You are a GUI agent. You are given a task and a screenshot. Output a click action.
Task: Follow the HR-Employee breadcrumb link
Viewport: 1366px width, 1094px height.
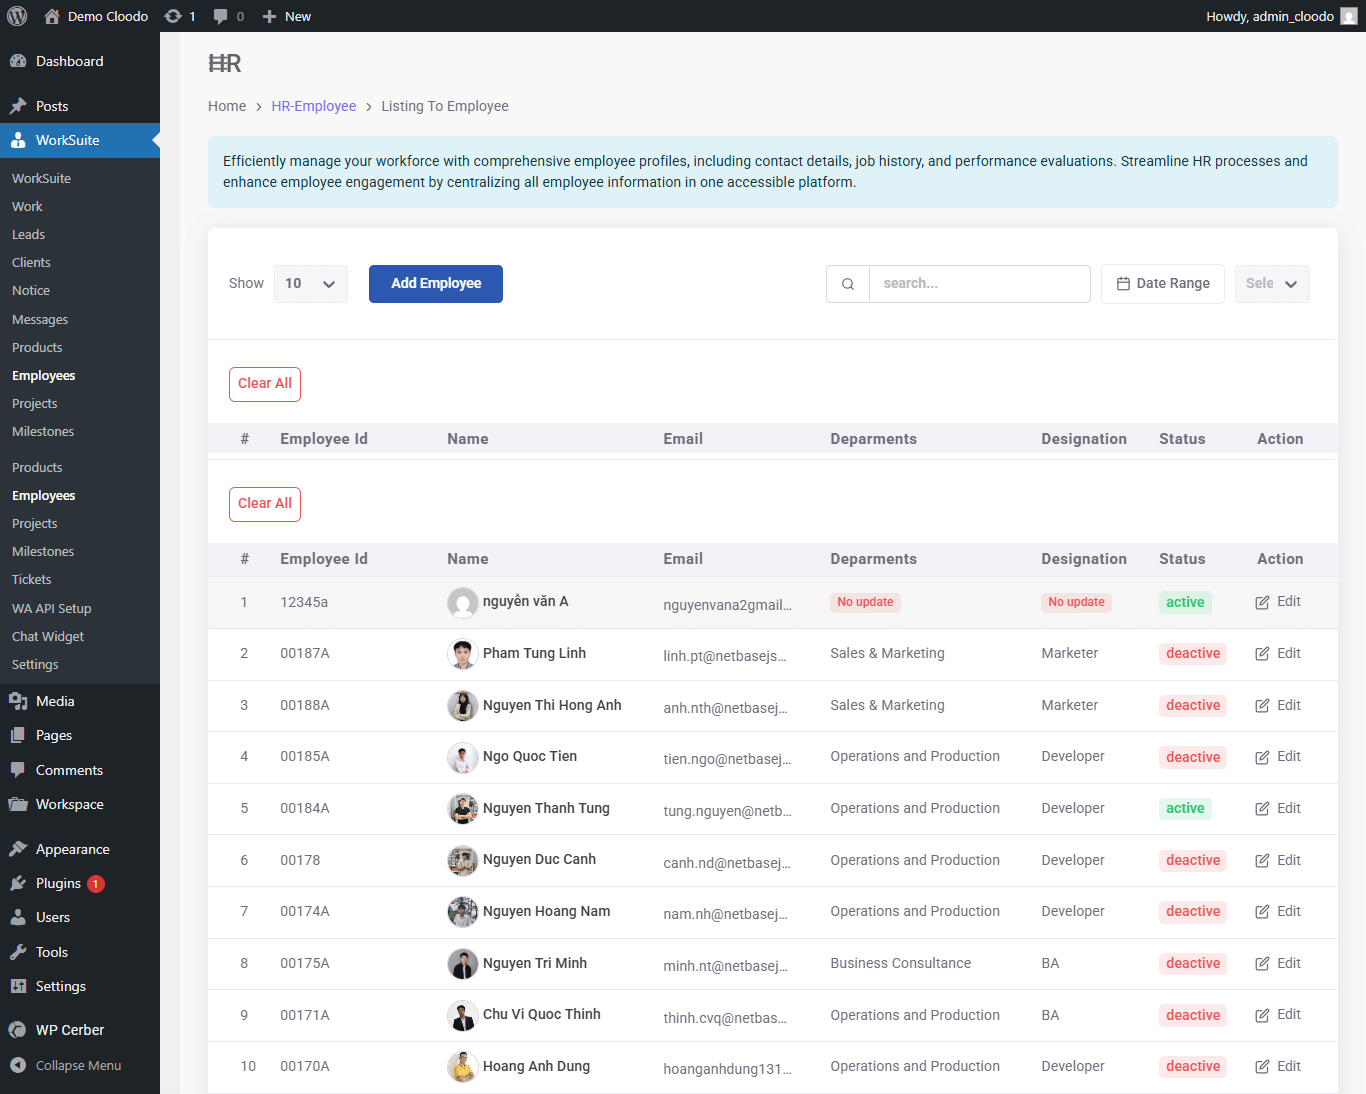click(x=313, y=106)
